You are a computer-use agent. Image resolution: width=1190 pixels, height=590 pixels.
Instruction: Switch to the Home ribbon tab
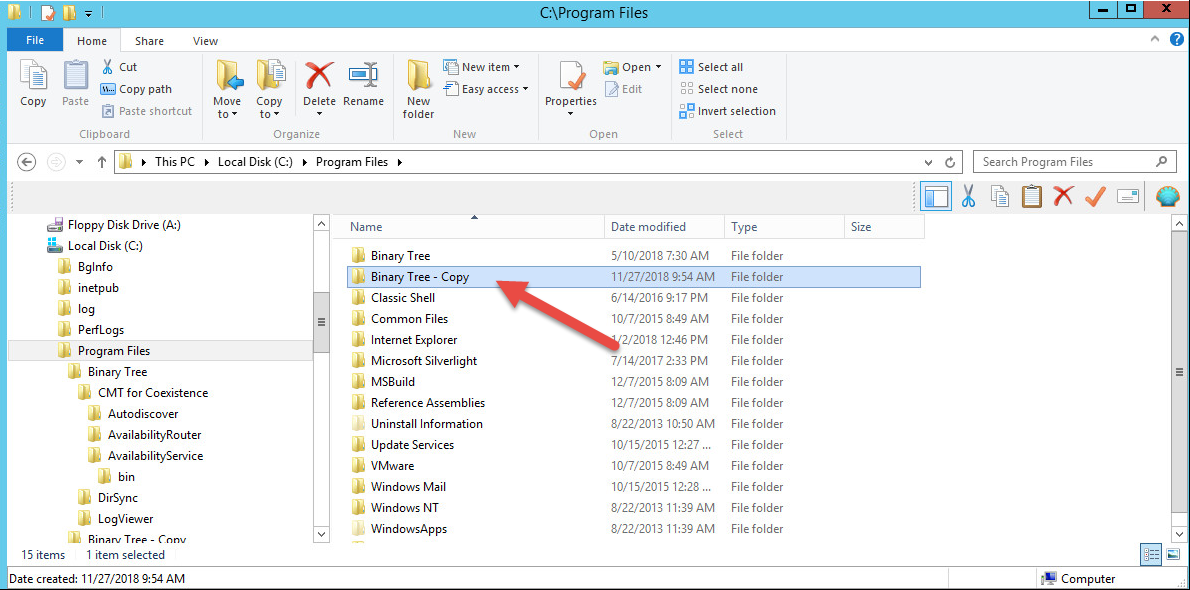(x=92, y=41)
